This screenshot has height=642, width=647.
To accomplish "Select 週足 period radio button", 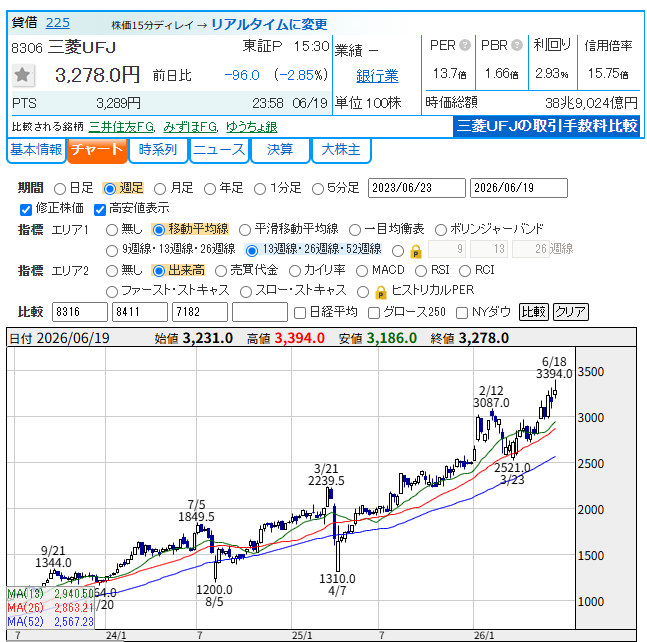I will (110, 189).
